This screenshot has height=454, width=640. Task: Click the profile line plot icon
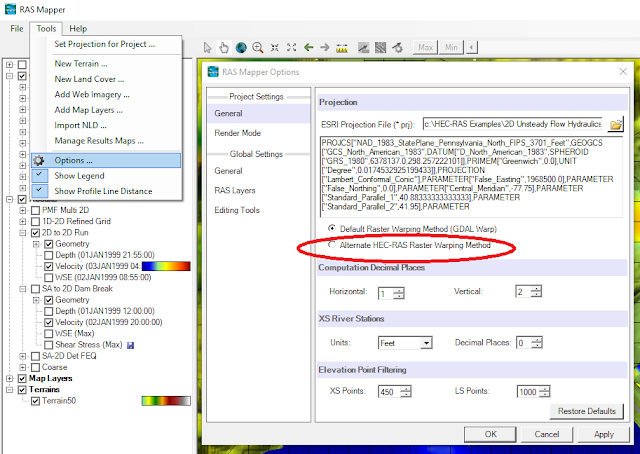click(x=363, y=48)
